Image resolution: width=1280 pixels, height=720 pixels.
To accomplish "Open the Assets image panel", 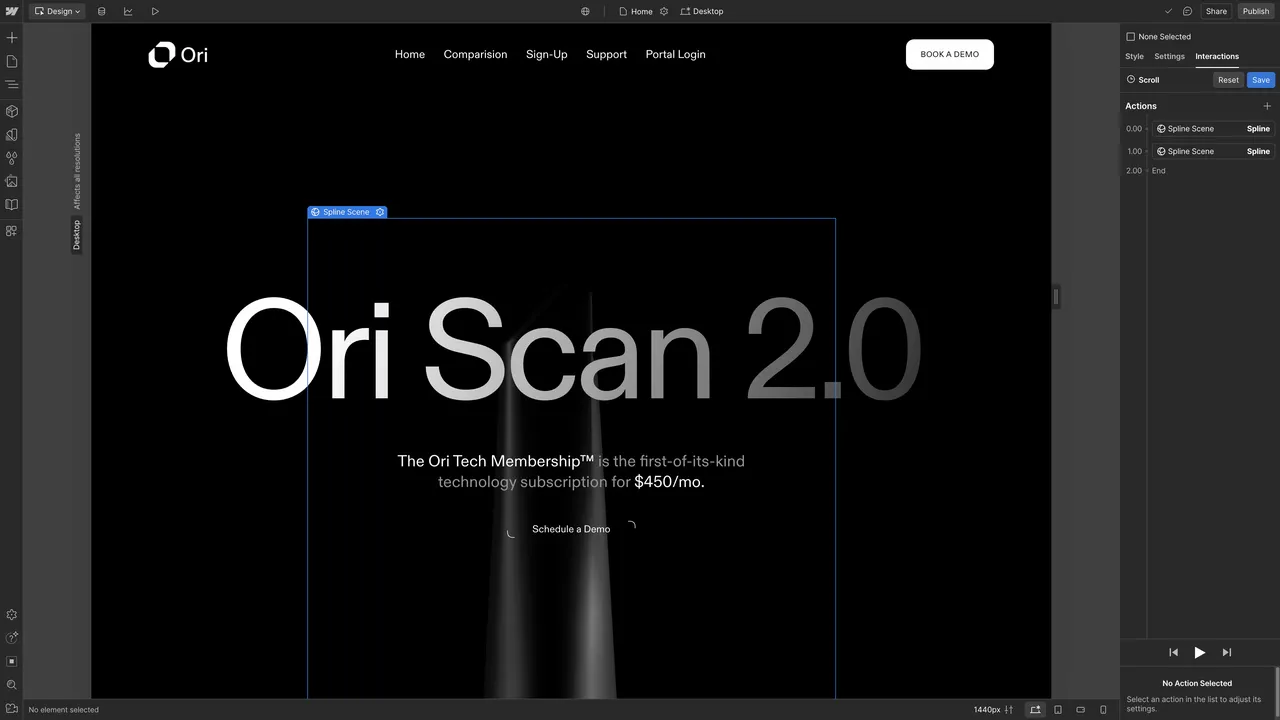I will (x=12, y=181).
